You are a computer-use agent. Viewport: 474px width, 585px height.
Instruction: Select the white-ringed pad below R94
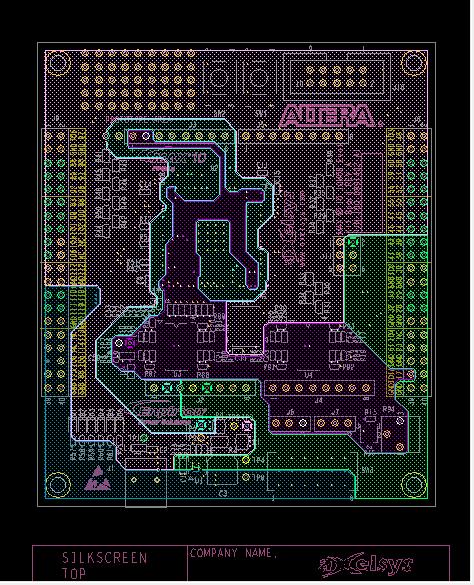pos(400,421)
